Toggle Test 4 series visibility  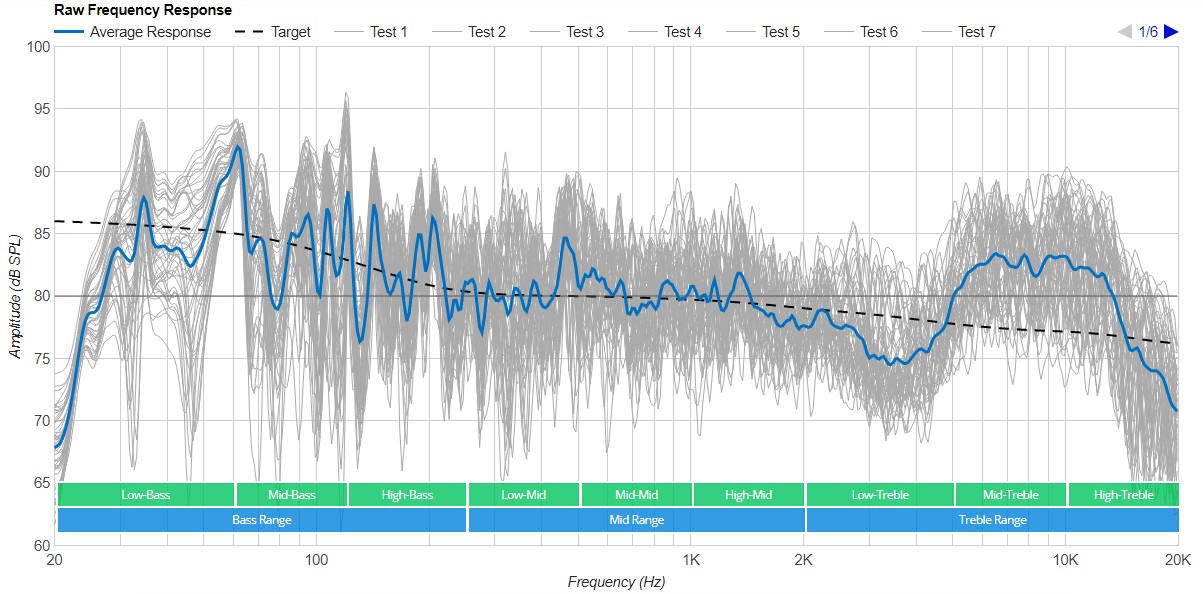[664, 31]
